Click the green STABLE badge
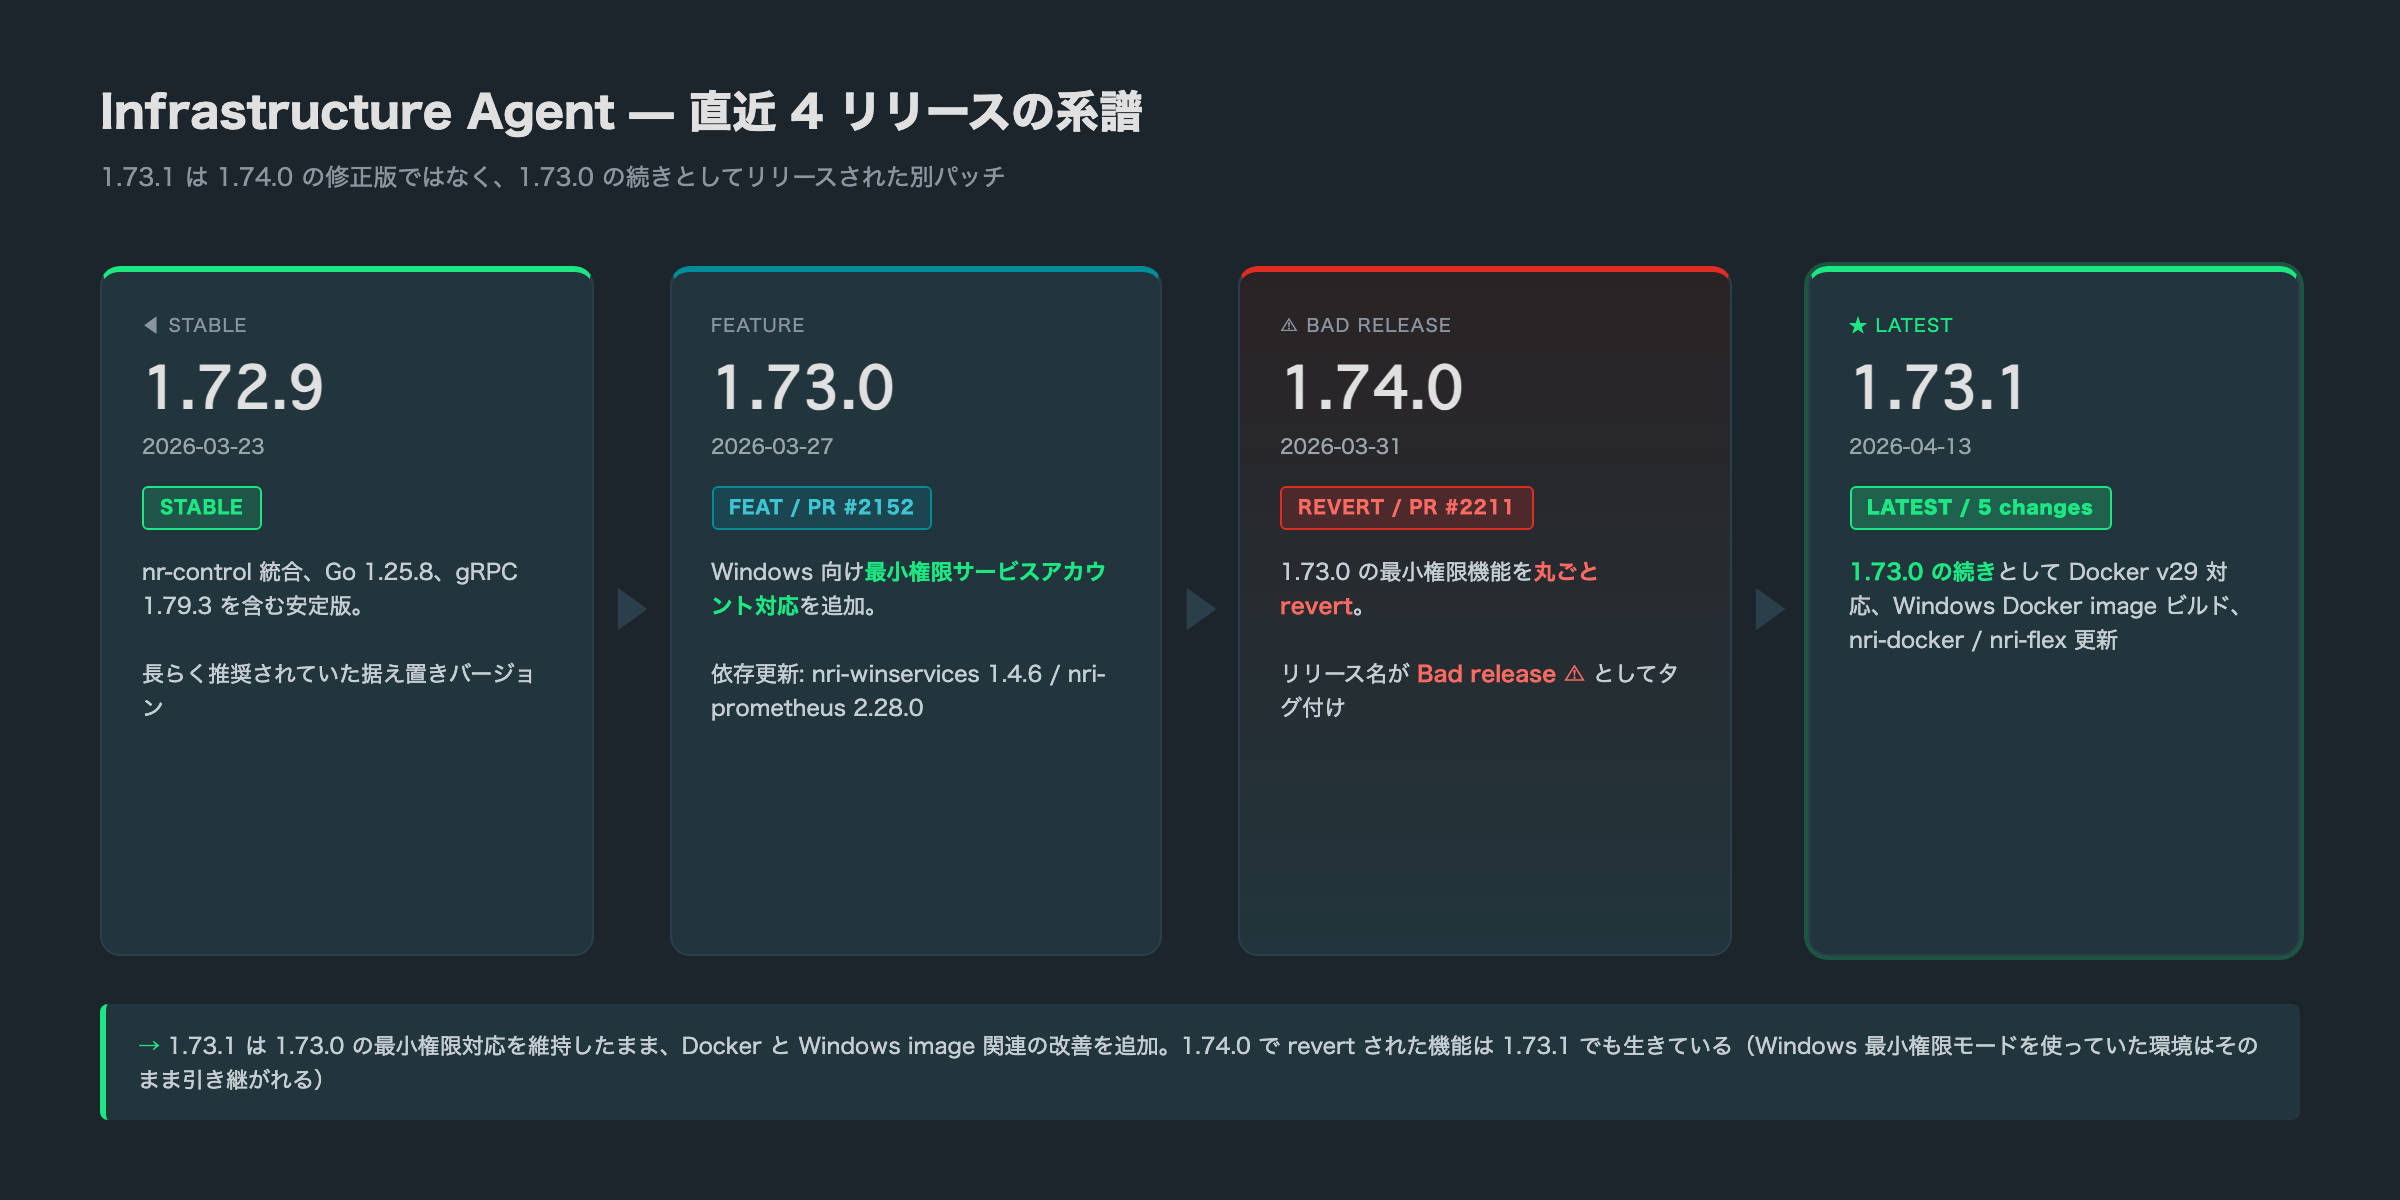The height and width of the screenshot is (1200, 2400). pyautogui.click(x=202, y=508)
